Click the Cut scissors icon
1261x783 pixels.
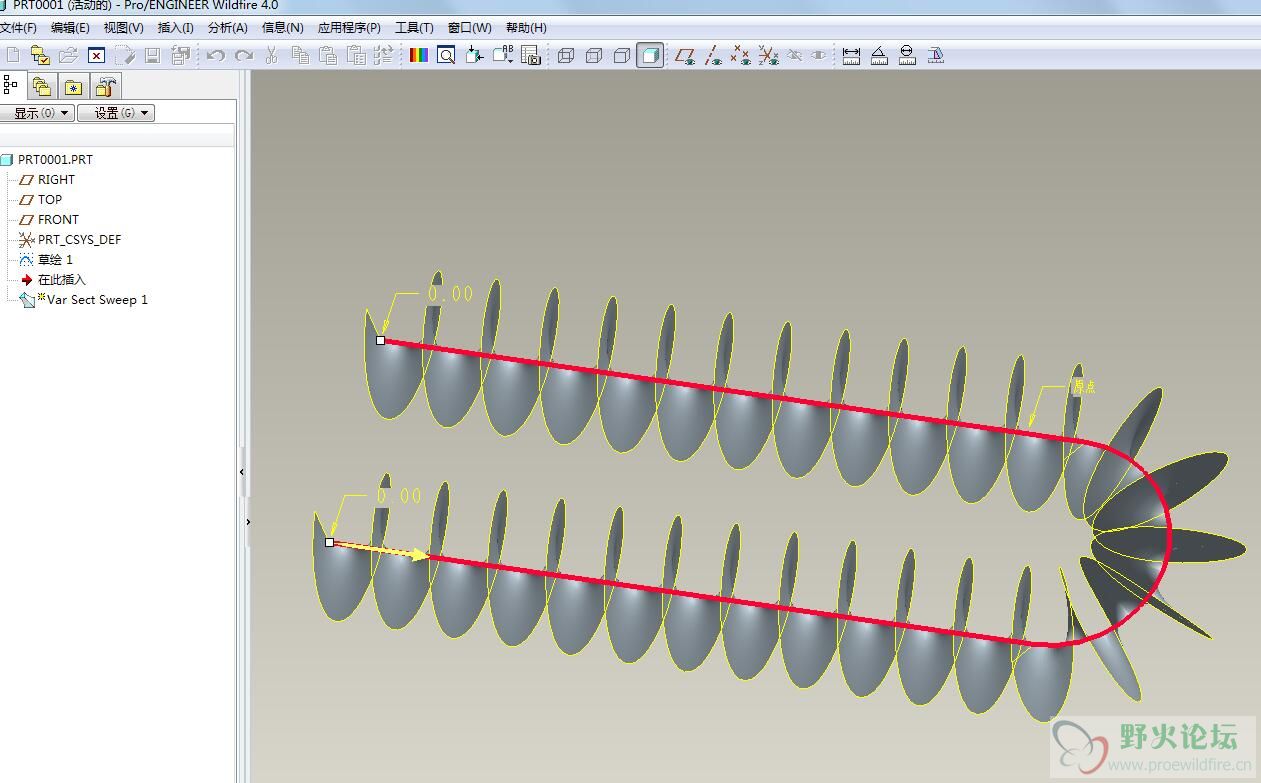(x=271, y=55)
